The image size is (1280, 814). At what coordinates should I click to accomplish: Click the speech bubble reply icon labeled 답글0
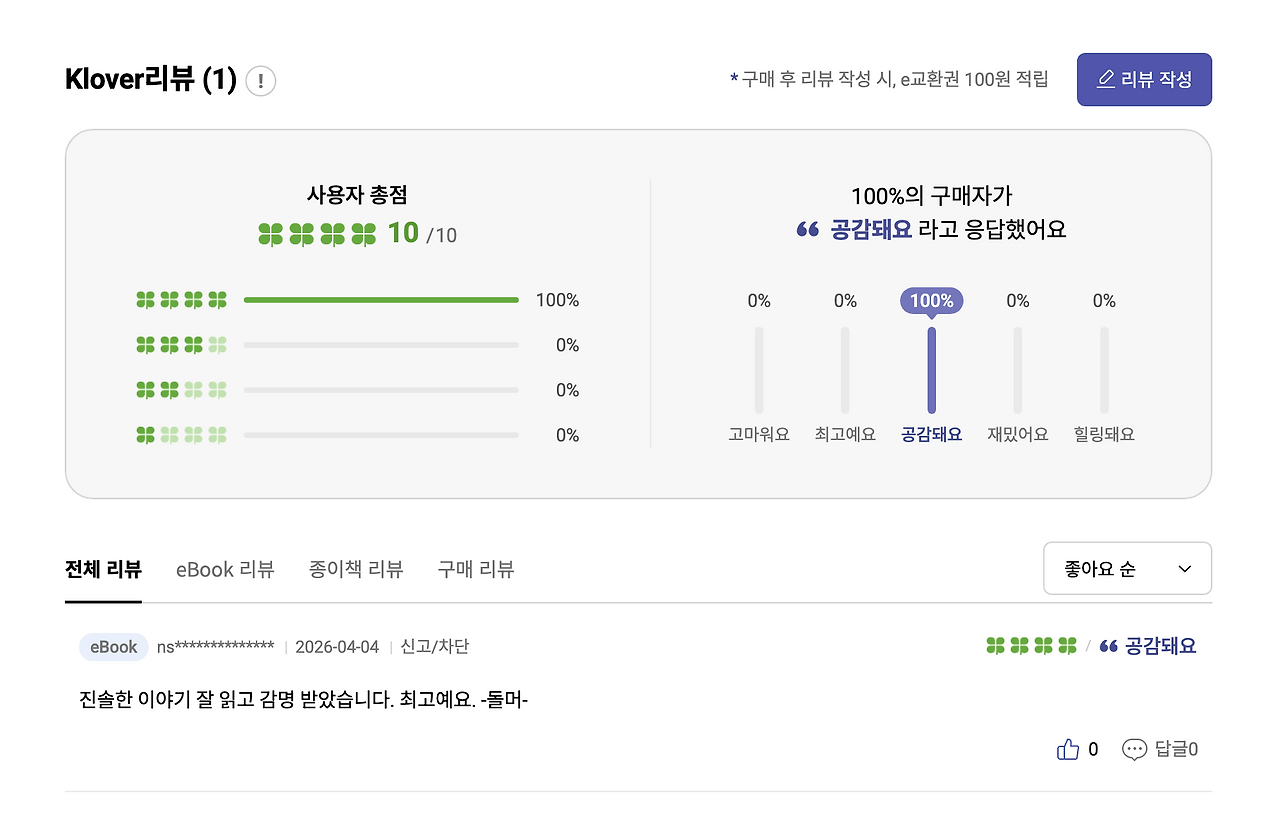[x=1134, y=748]
